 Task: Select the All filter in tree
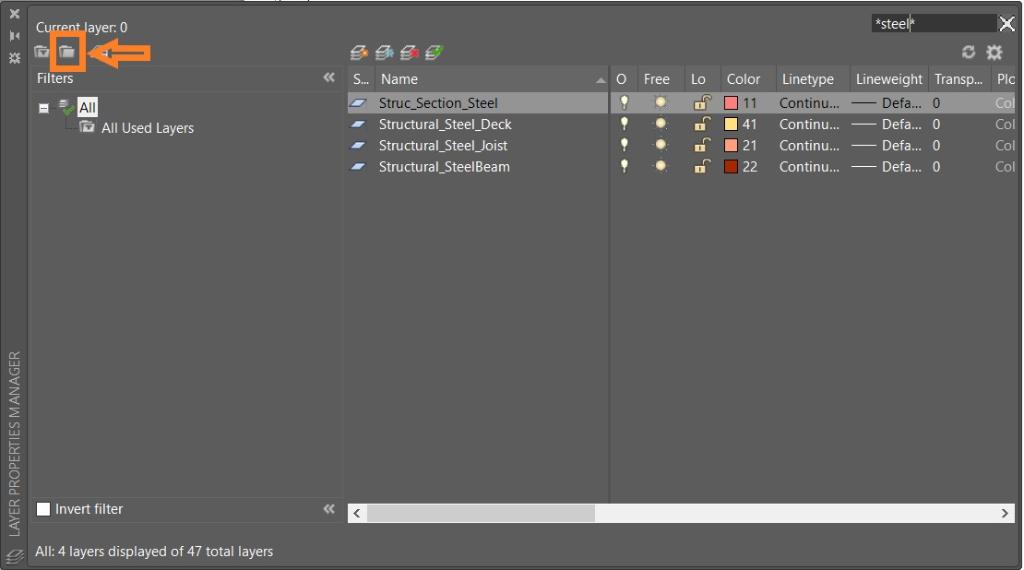(x=88, y=107)
